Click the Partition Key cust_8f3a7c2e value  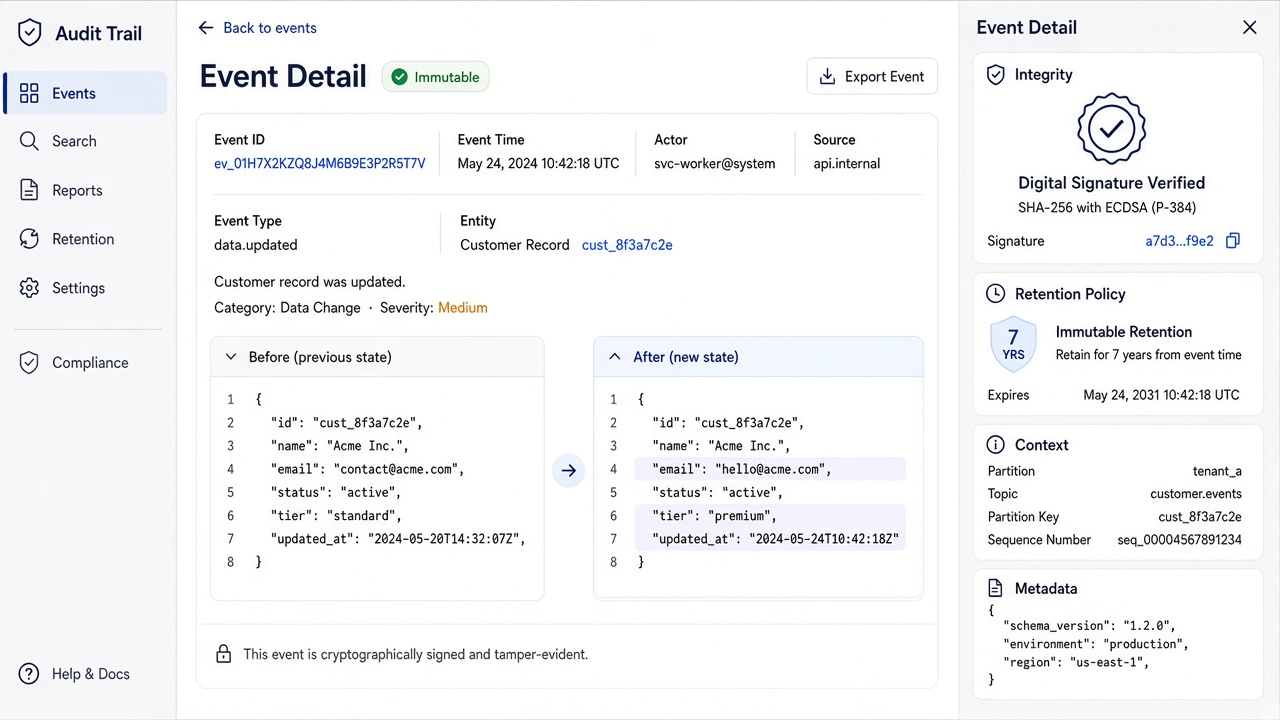1200,517
